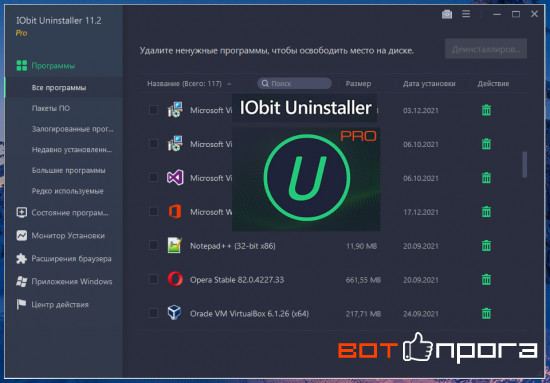This screenshot has height=383, width=550.
Task: Click the Расширения браузера puzzle icon
Action: [x=22, y=259]
